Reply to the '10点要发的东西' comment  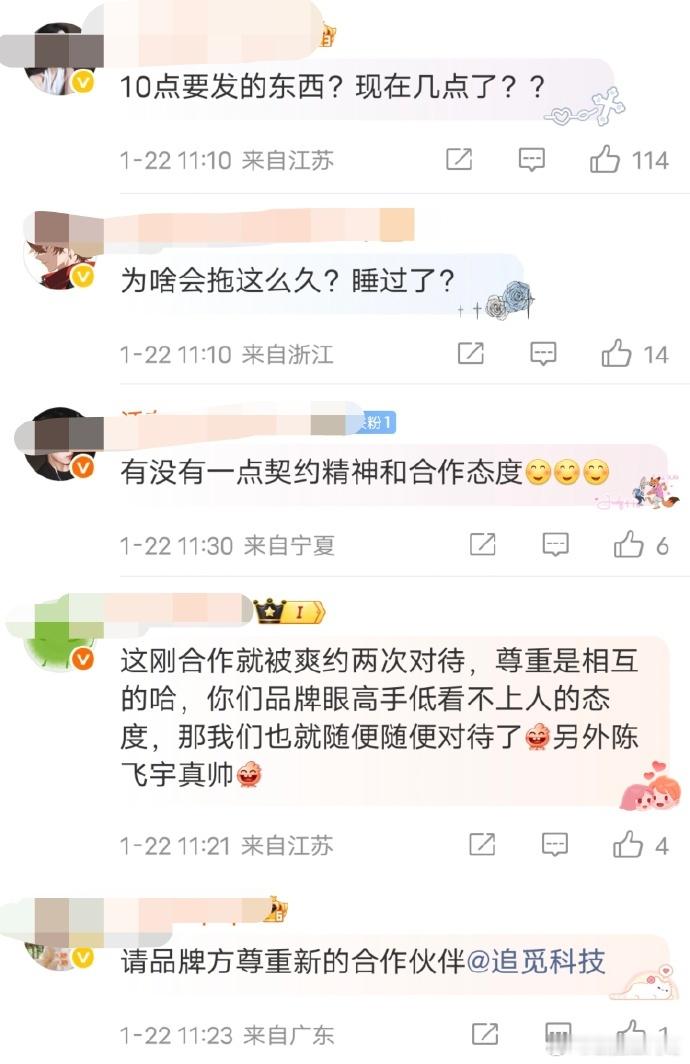pyautogui.click(x=531, y=160)
